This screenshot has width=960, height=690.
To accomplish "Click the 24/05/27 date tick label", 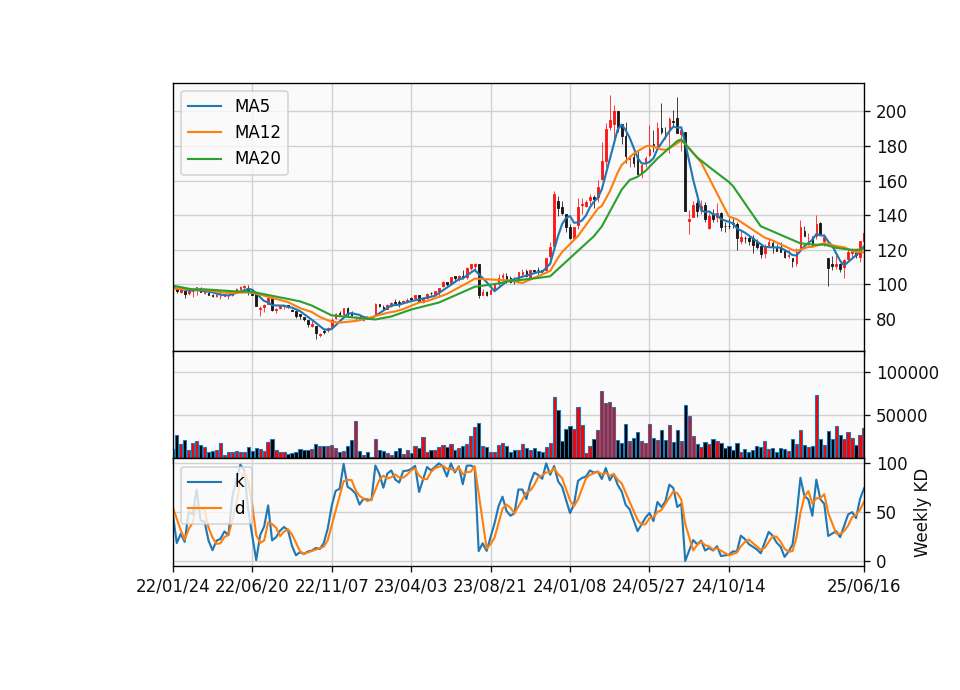I will pos(649,587).
